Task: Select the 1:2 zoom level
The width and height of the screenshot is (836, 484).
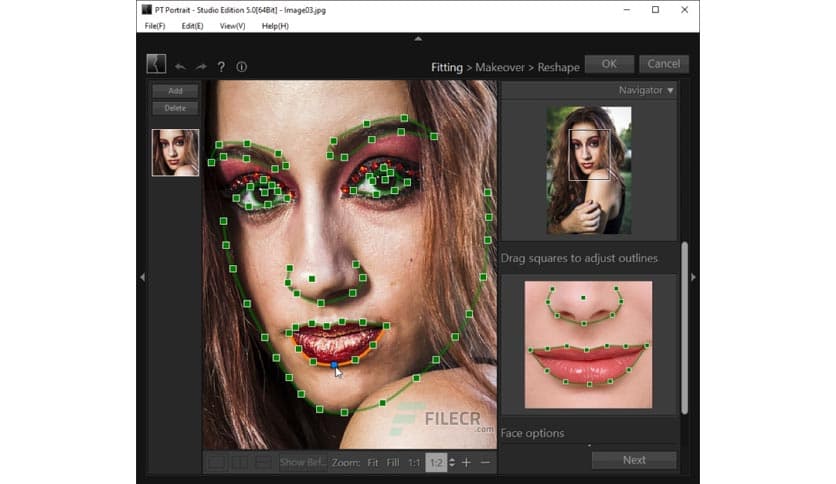Action: 436,462
